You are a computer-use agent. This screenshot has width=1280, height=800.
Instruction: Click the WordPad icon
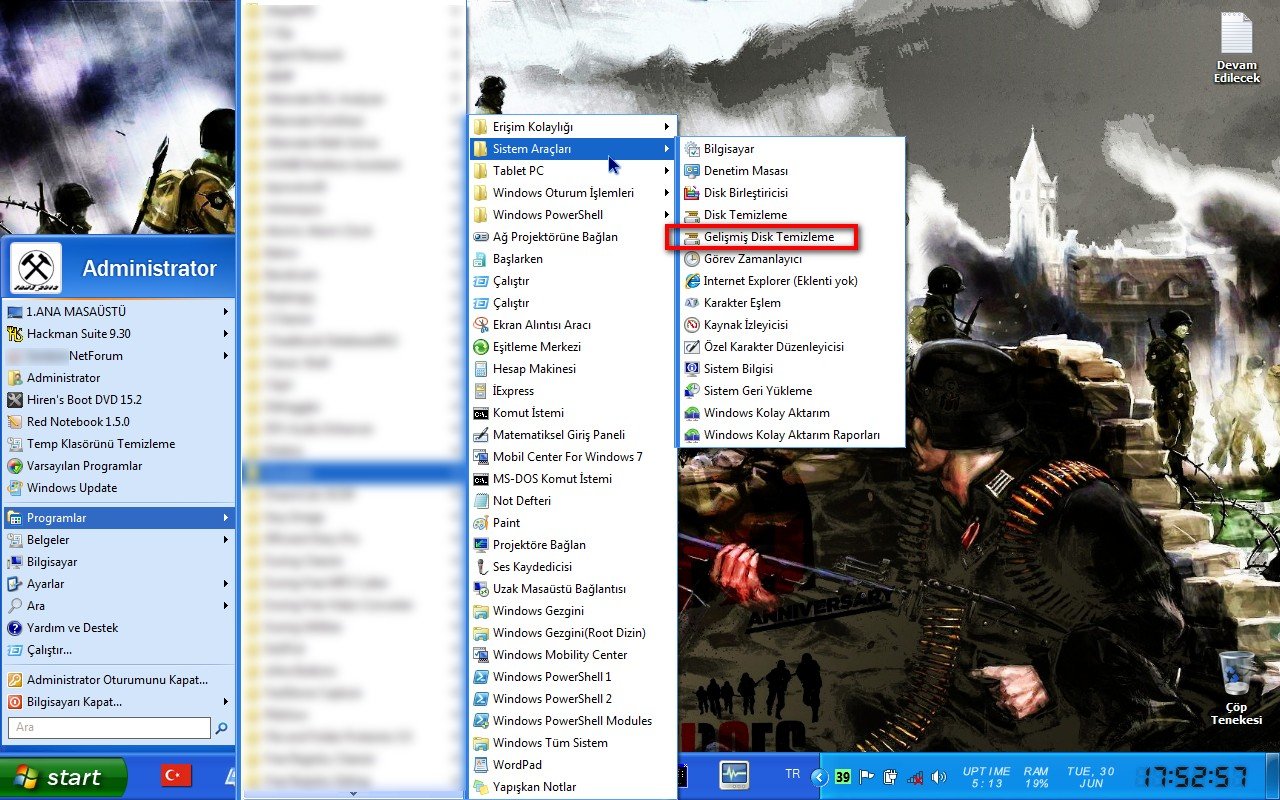coord(481,765)
